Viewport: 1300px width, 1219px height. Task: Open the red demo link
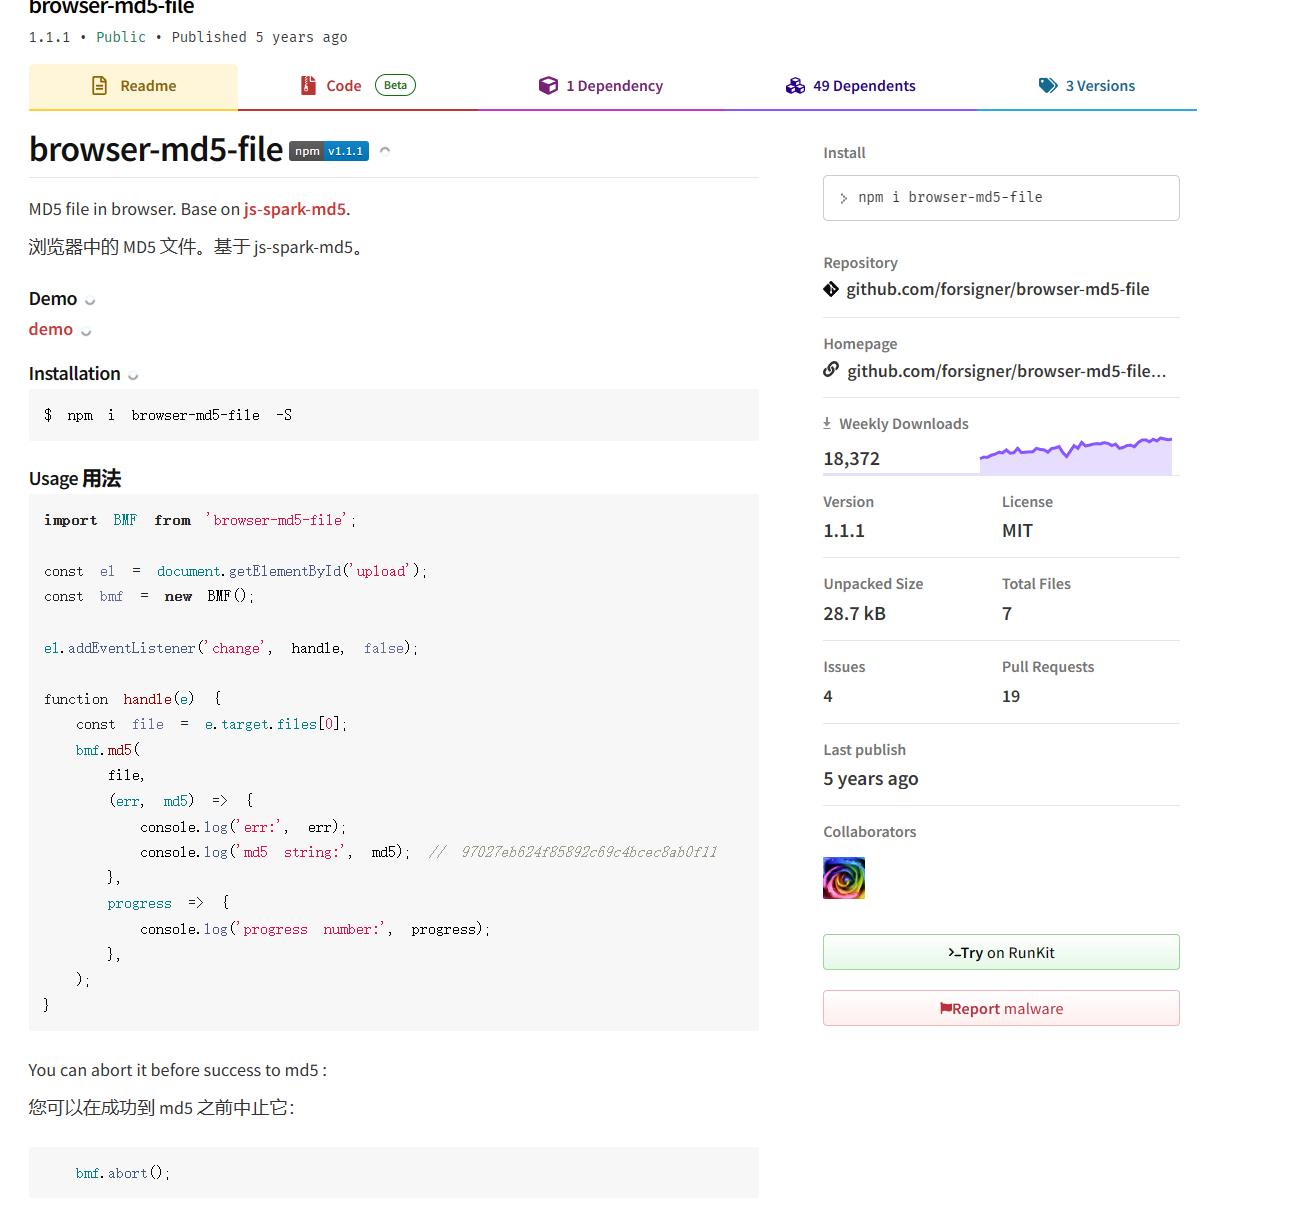click(51, 329)
